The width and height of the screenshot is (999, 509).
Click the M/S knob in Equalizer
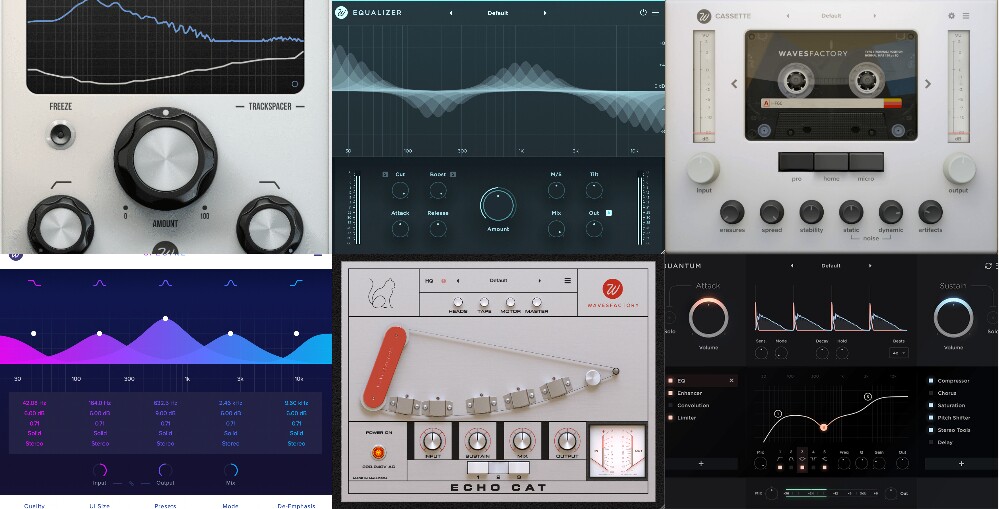pyautogui.click(x=556, y=190)
